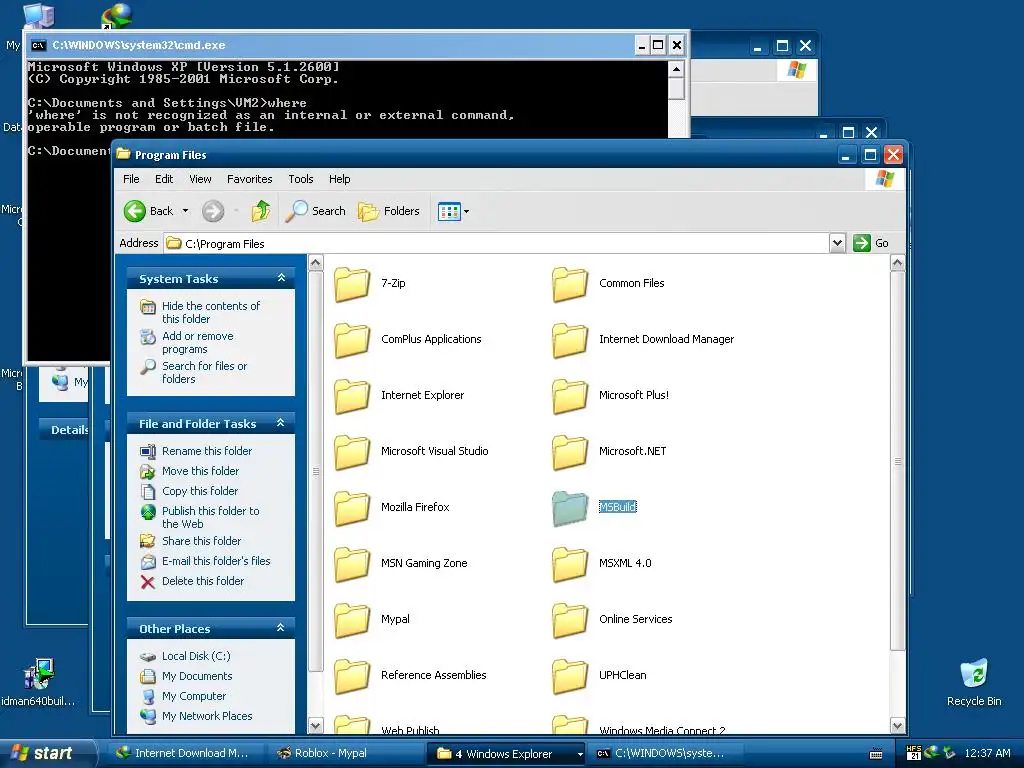Select the Online Services folder icon
Screen dimensions: 1024x768
(570, 621)
